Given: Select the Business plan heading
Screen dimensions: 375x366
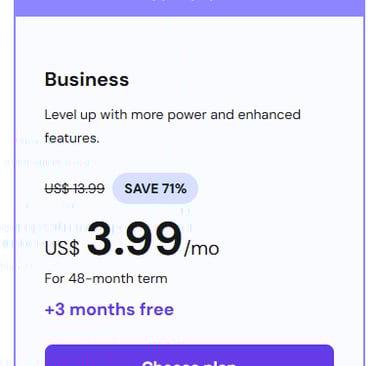Looking at the screenshot, I should point(87,79).
